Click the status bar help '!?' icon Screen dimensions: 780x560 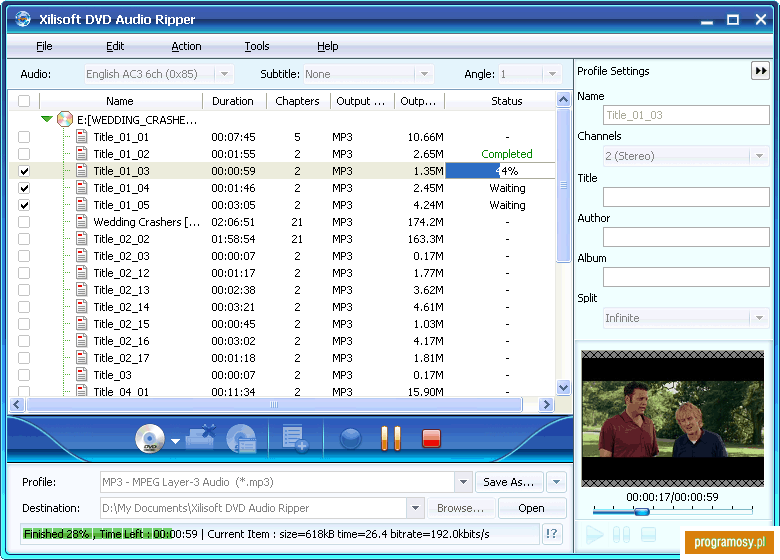point(552,534)
